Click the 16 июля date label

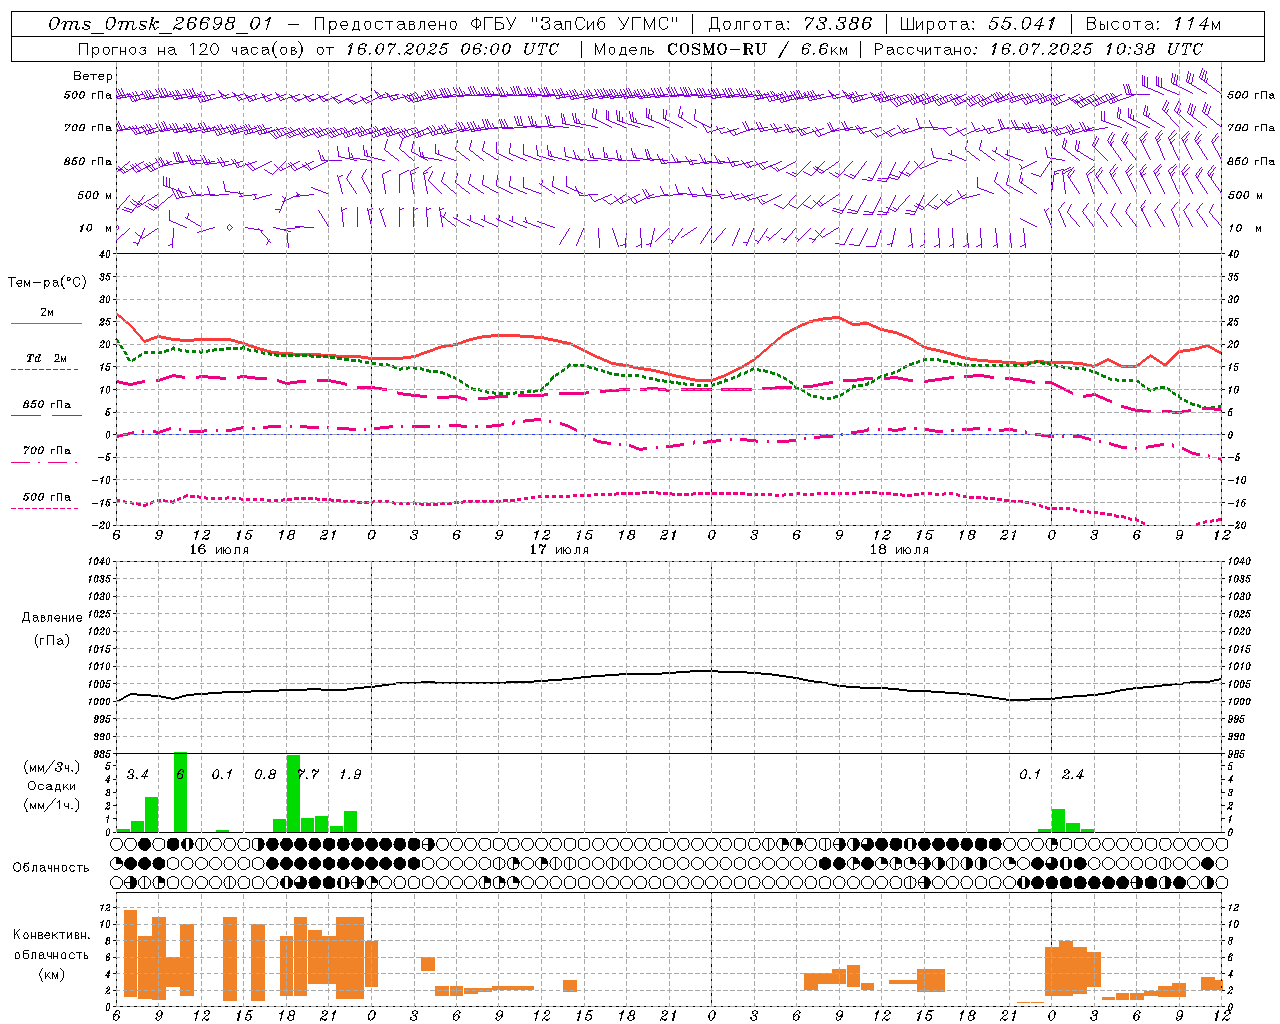pyautogui.click(x=219, y=550)
